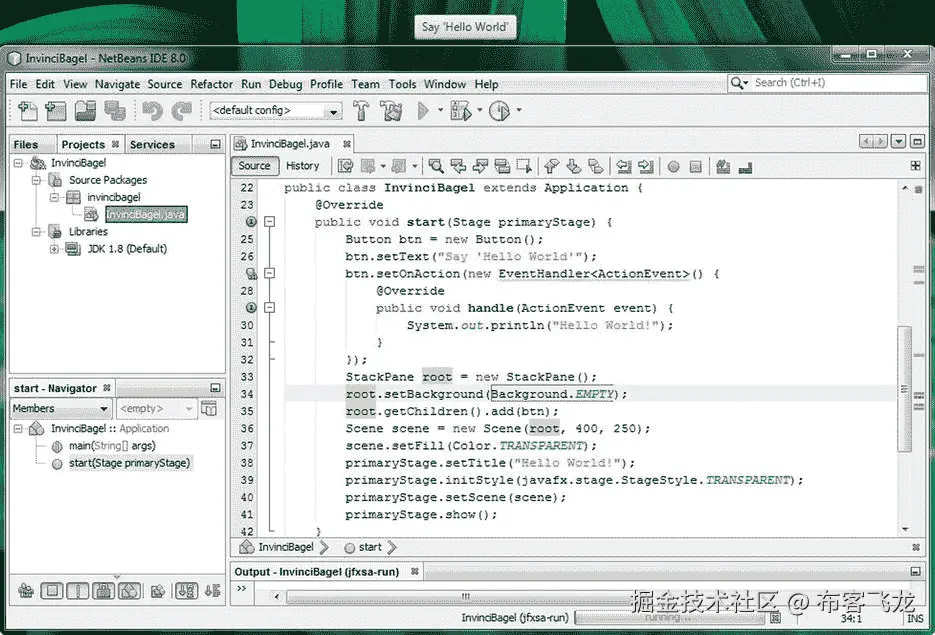Switch to the Services tab
Image resolution: width=935 pixels, height=635 pixels.
click(152, 144)
